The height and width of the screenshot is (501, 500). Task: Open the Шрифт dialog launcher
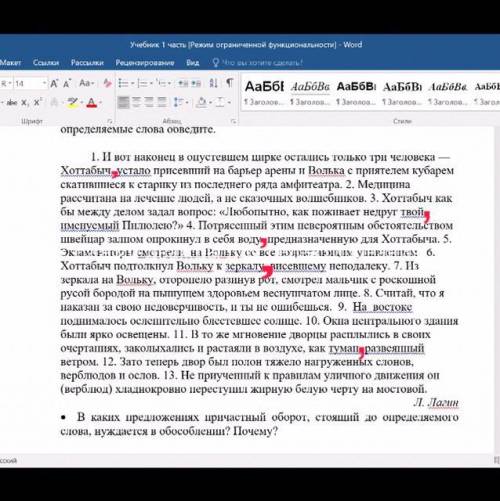pos(110,121)
